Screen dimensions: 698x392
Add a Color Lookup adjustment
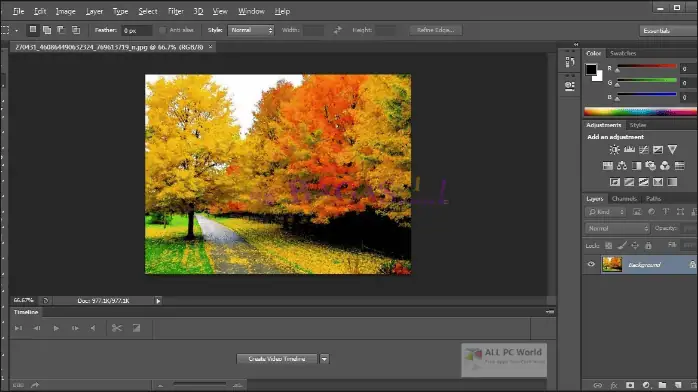click(680, 166)
